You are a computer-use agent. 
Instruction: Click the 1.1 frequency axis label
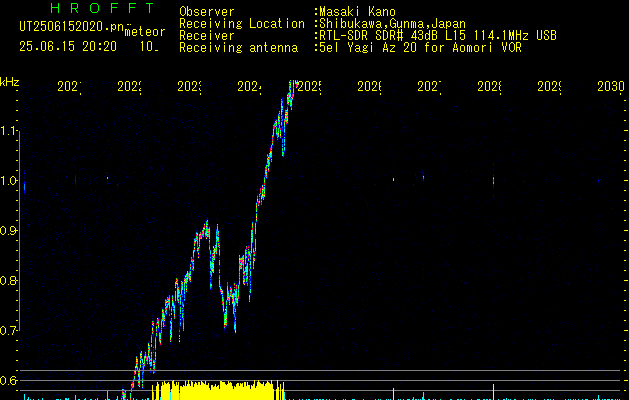tap(9, 131)
